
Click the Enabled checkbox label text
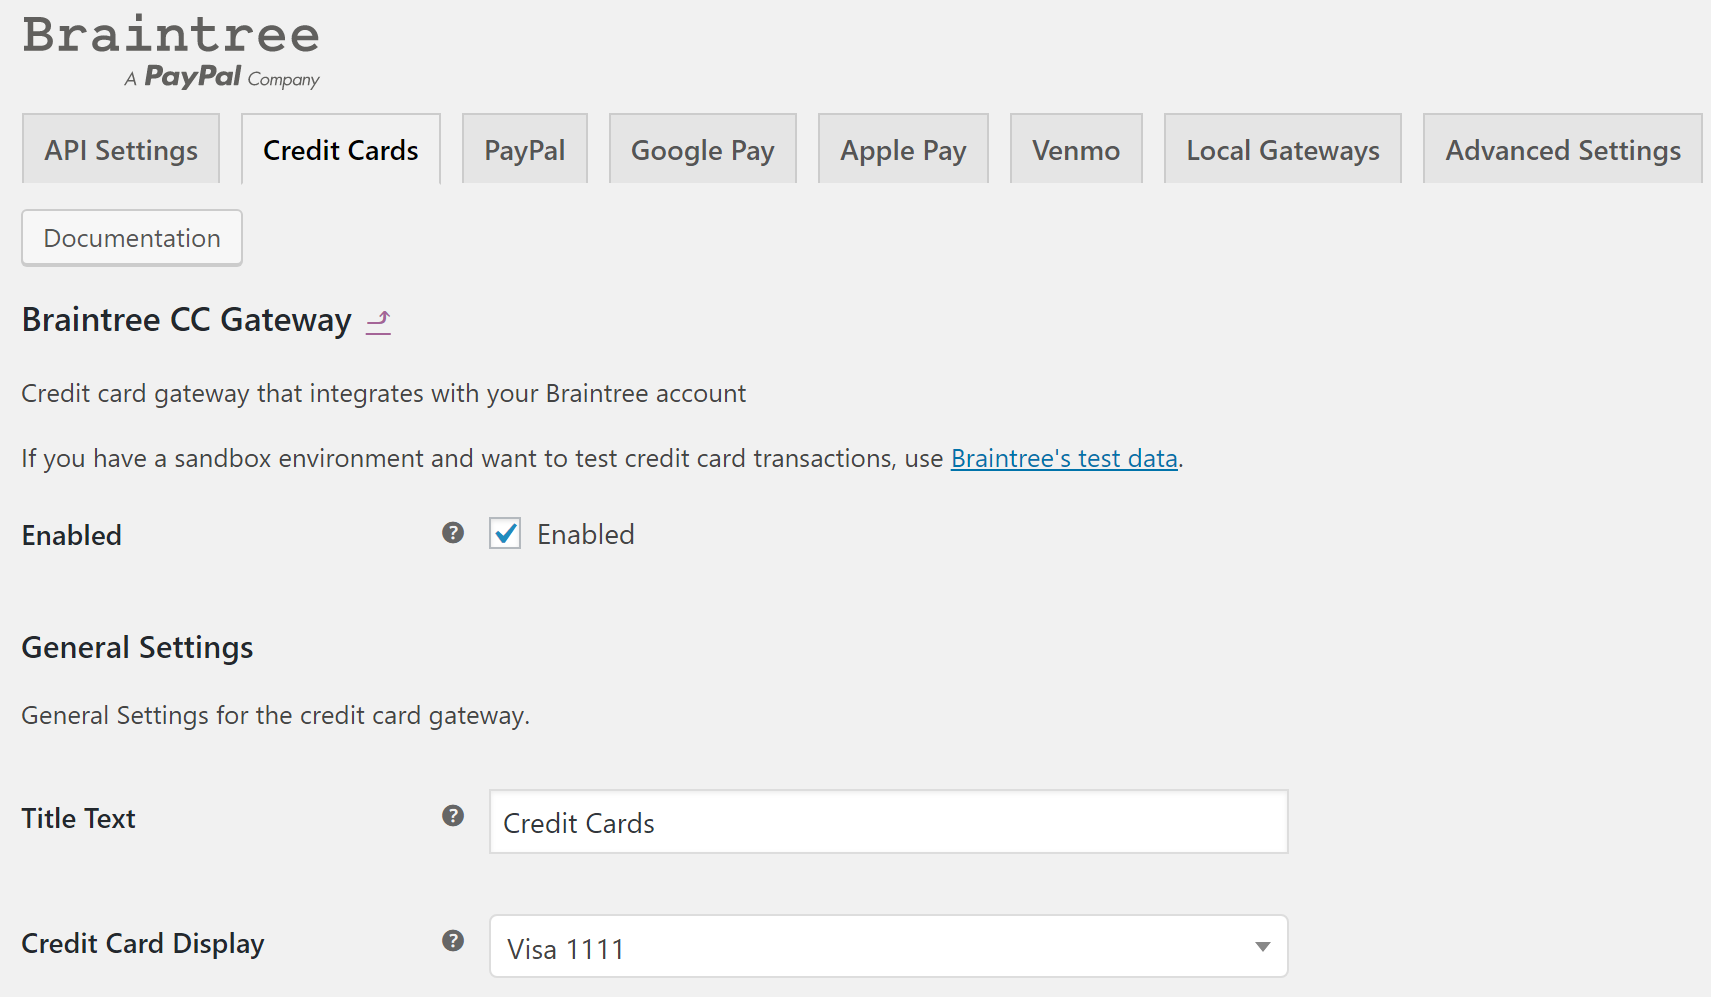(586, 534)
